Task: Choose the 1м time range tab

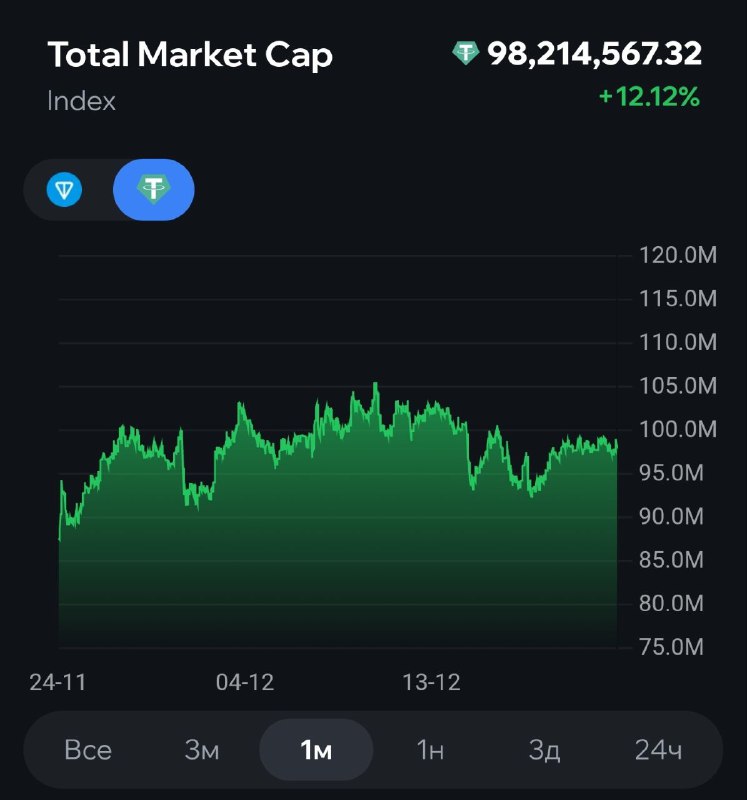Action: point(316,750)
